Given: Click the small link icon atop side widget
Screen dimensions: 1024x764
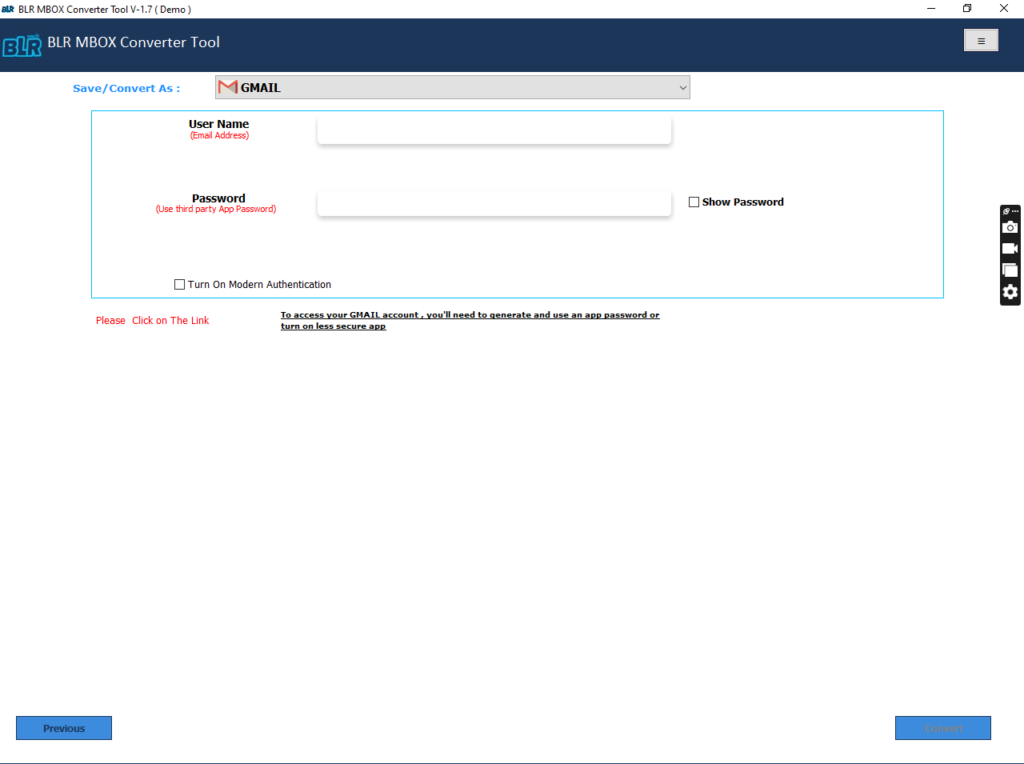Looking at the screenshot, I should point(1006,211).
